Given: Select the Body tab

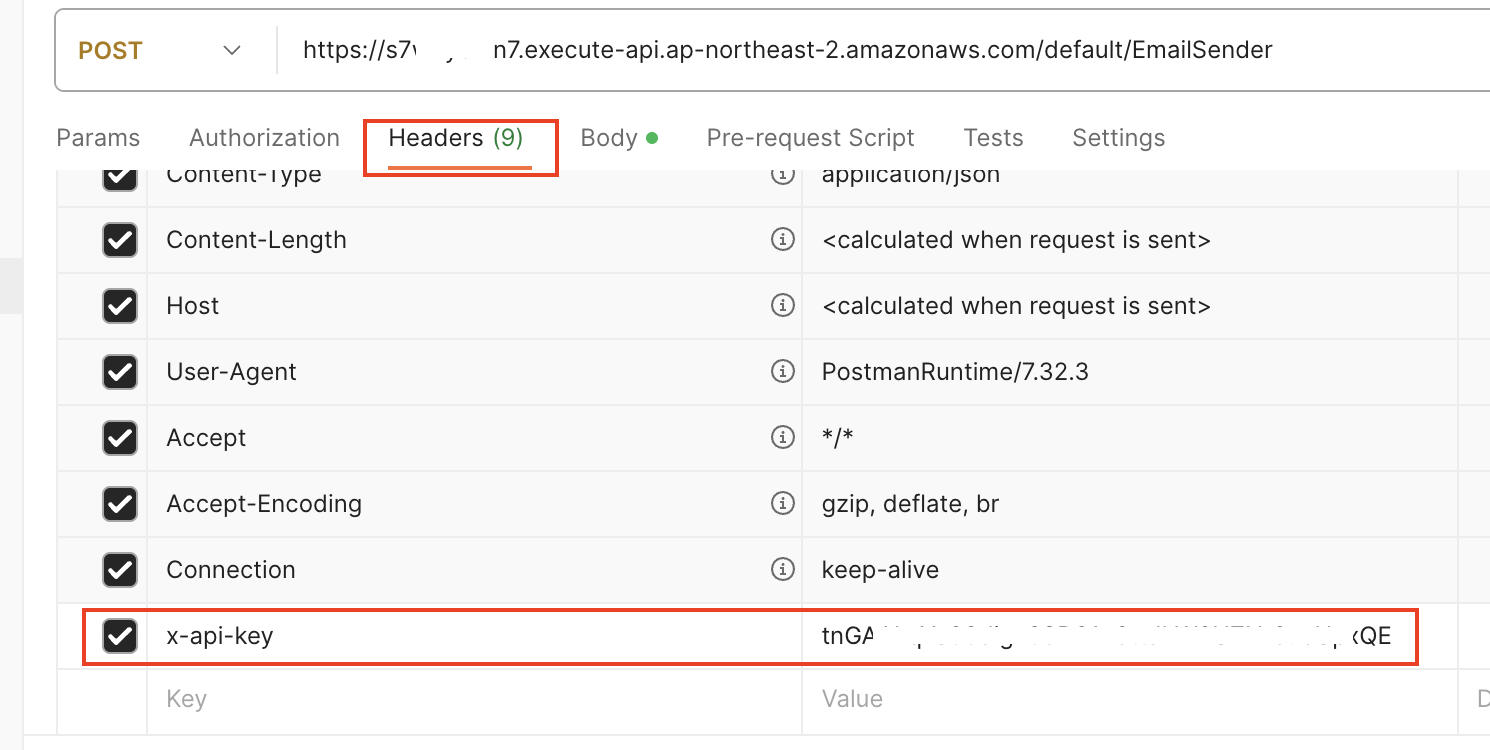Looking at the screenshot, I should (x=619, y=138).
